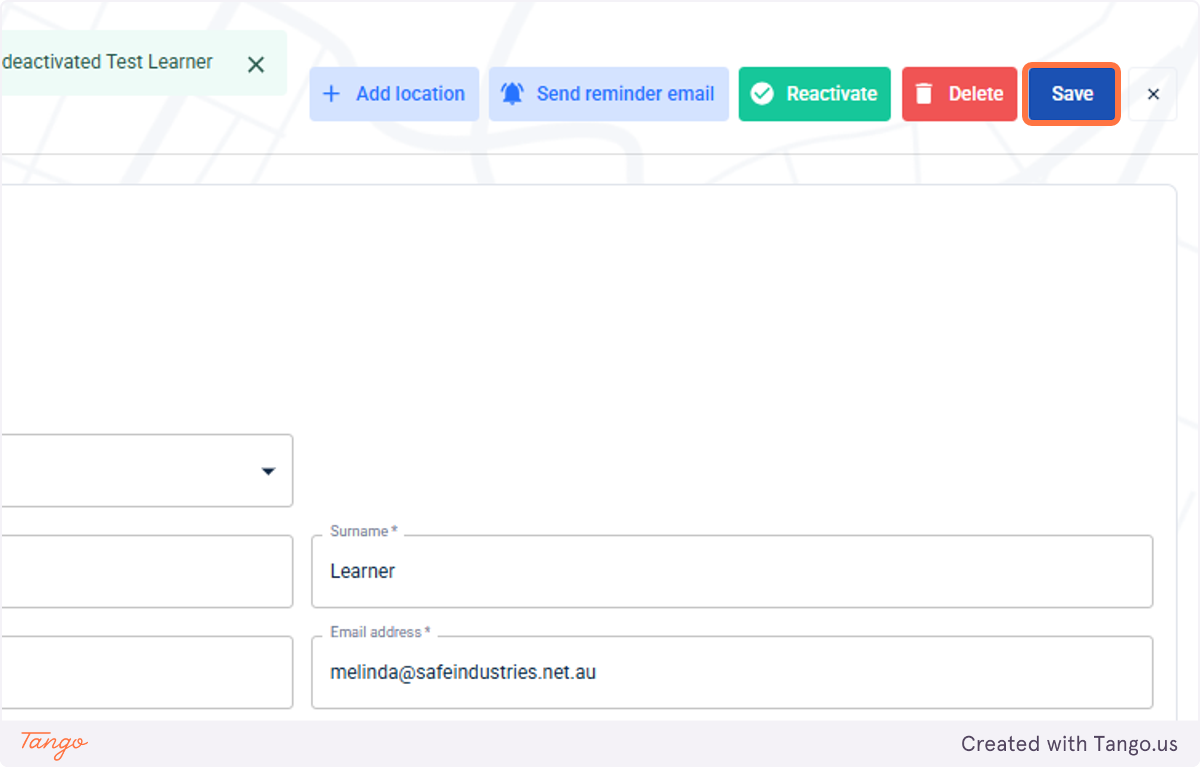Reactivate the learner account

tap(815, 94)
